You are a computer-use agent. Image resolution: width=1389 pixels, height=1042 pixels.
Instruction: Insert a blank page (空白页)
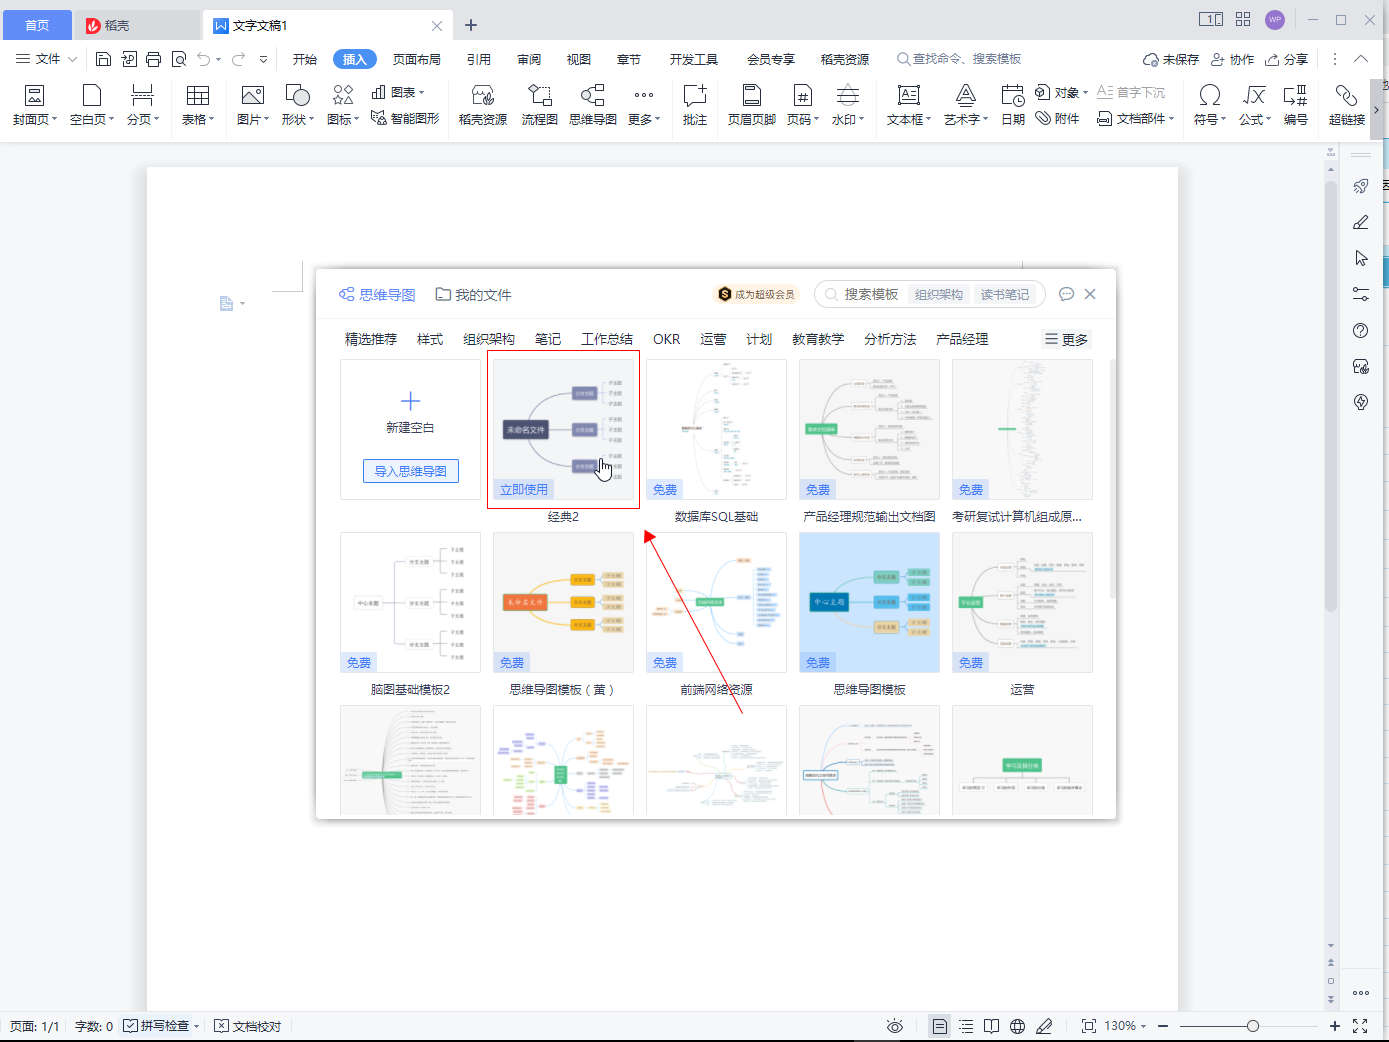click(92, 105)
